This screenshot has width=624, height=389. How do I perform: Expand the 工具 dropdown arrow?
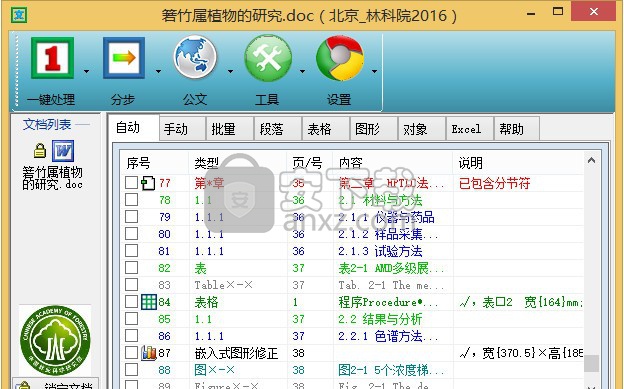click(302, 71)
